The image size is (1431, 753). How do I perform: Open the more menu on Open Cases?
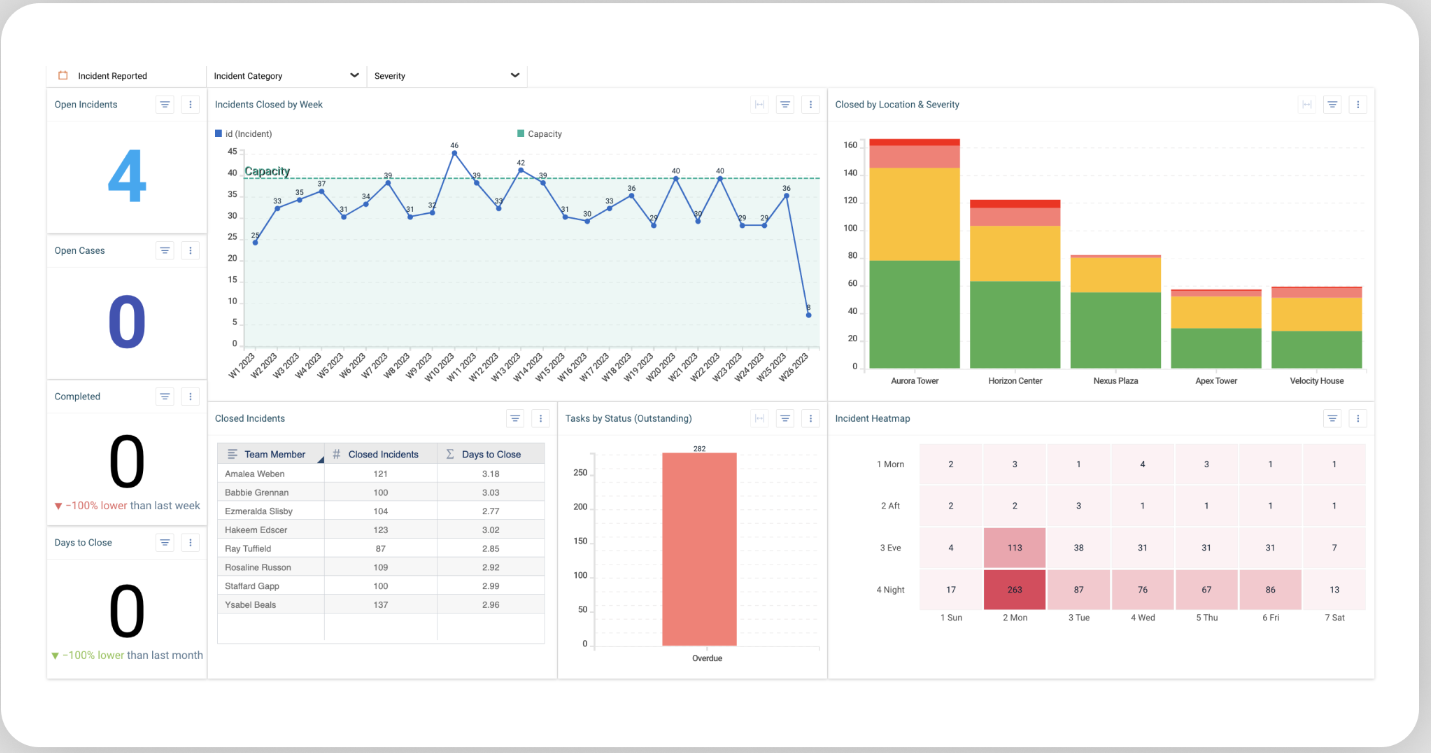pyautogui.click(x=191, y=250)
